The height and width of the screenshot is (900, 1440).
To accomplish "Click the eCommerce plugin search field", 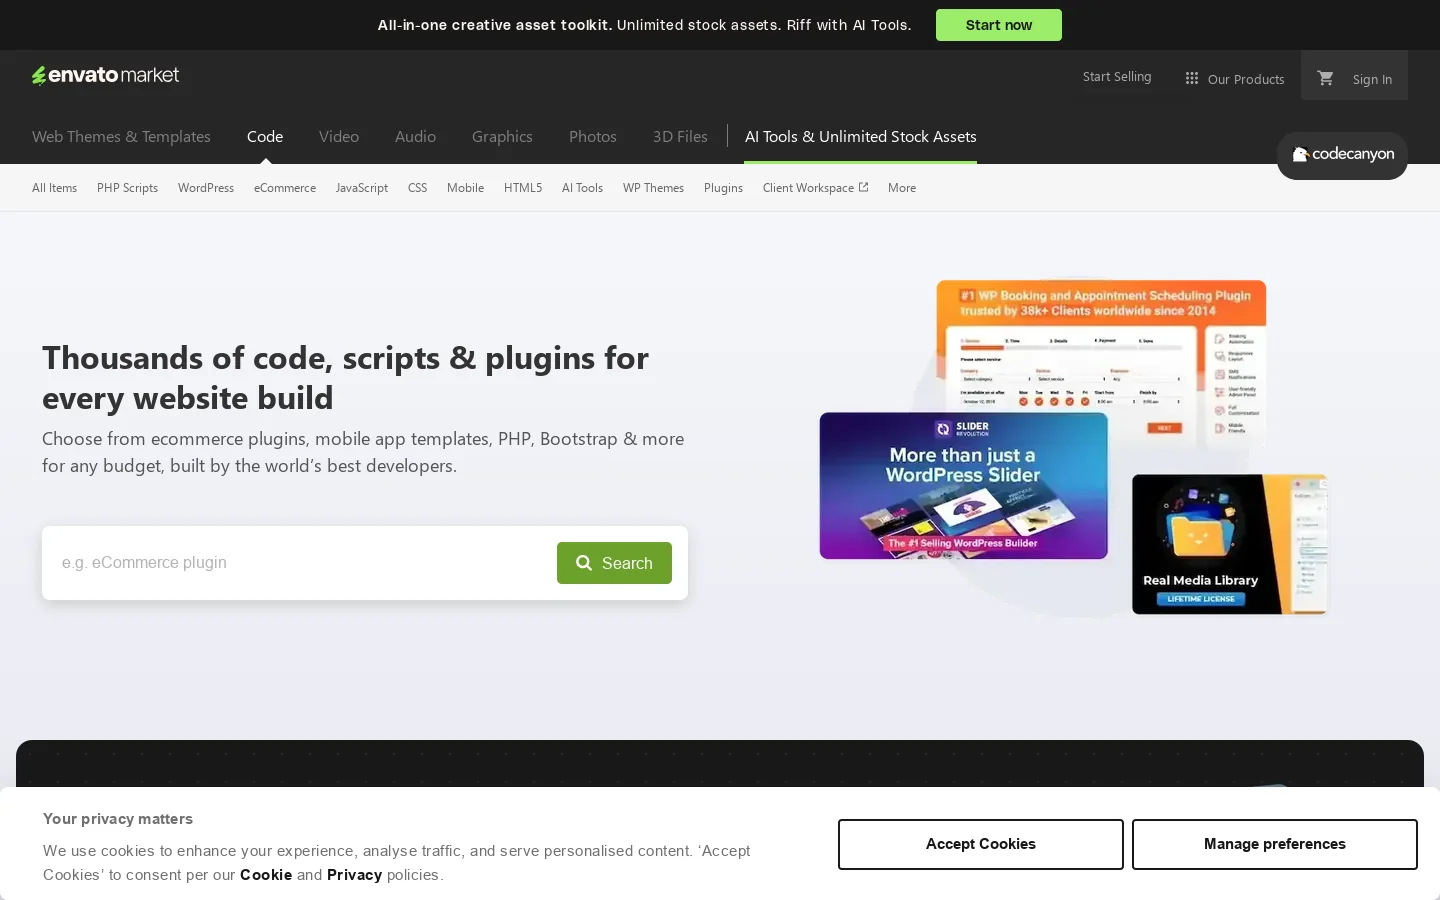I will 300,563.
